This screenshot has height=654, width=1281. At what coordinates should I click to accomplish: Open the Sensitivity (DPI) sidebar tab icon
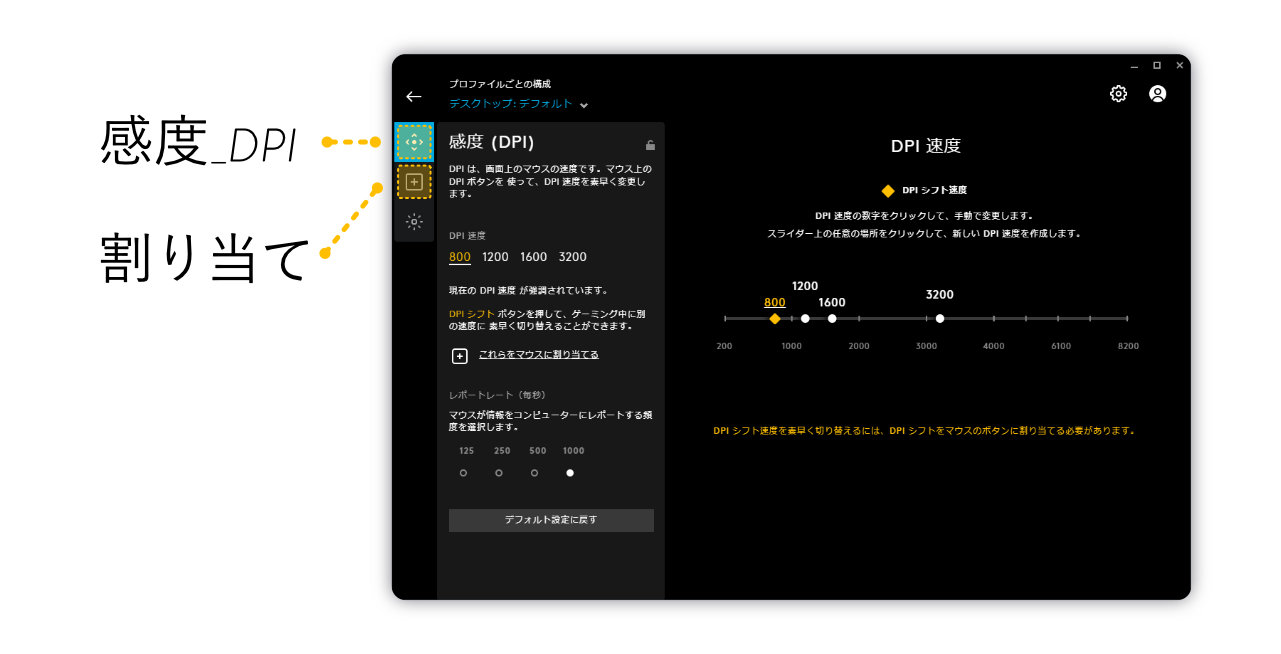coord(414,142)
